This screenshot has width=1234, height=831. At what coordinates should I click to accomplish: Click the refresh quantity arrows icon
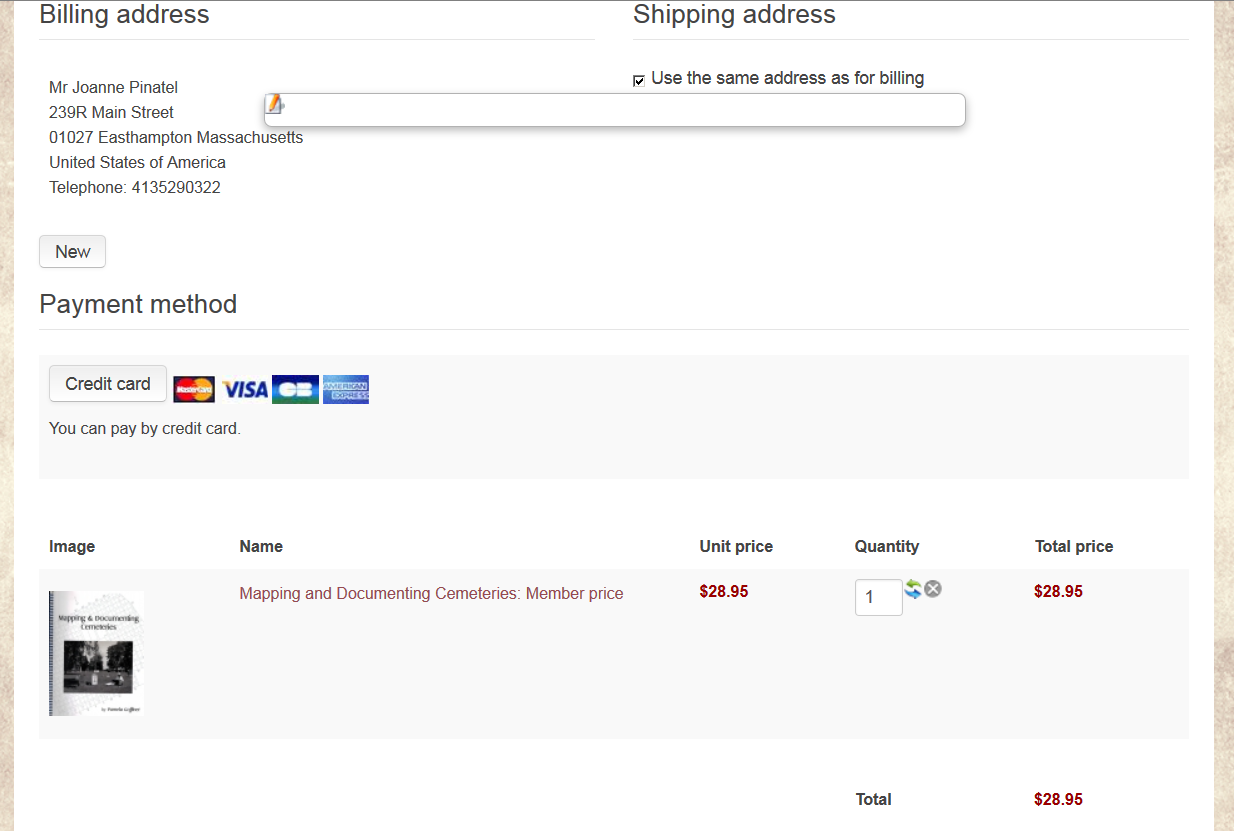pyautogui.click(x=913, y=589)
